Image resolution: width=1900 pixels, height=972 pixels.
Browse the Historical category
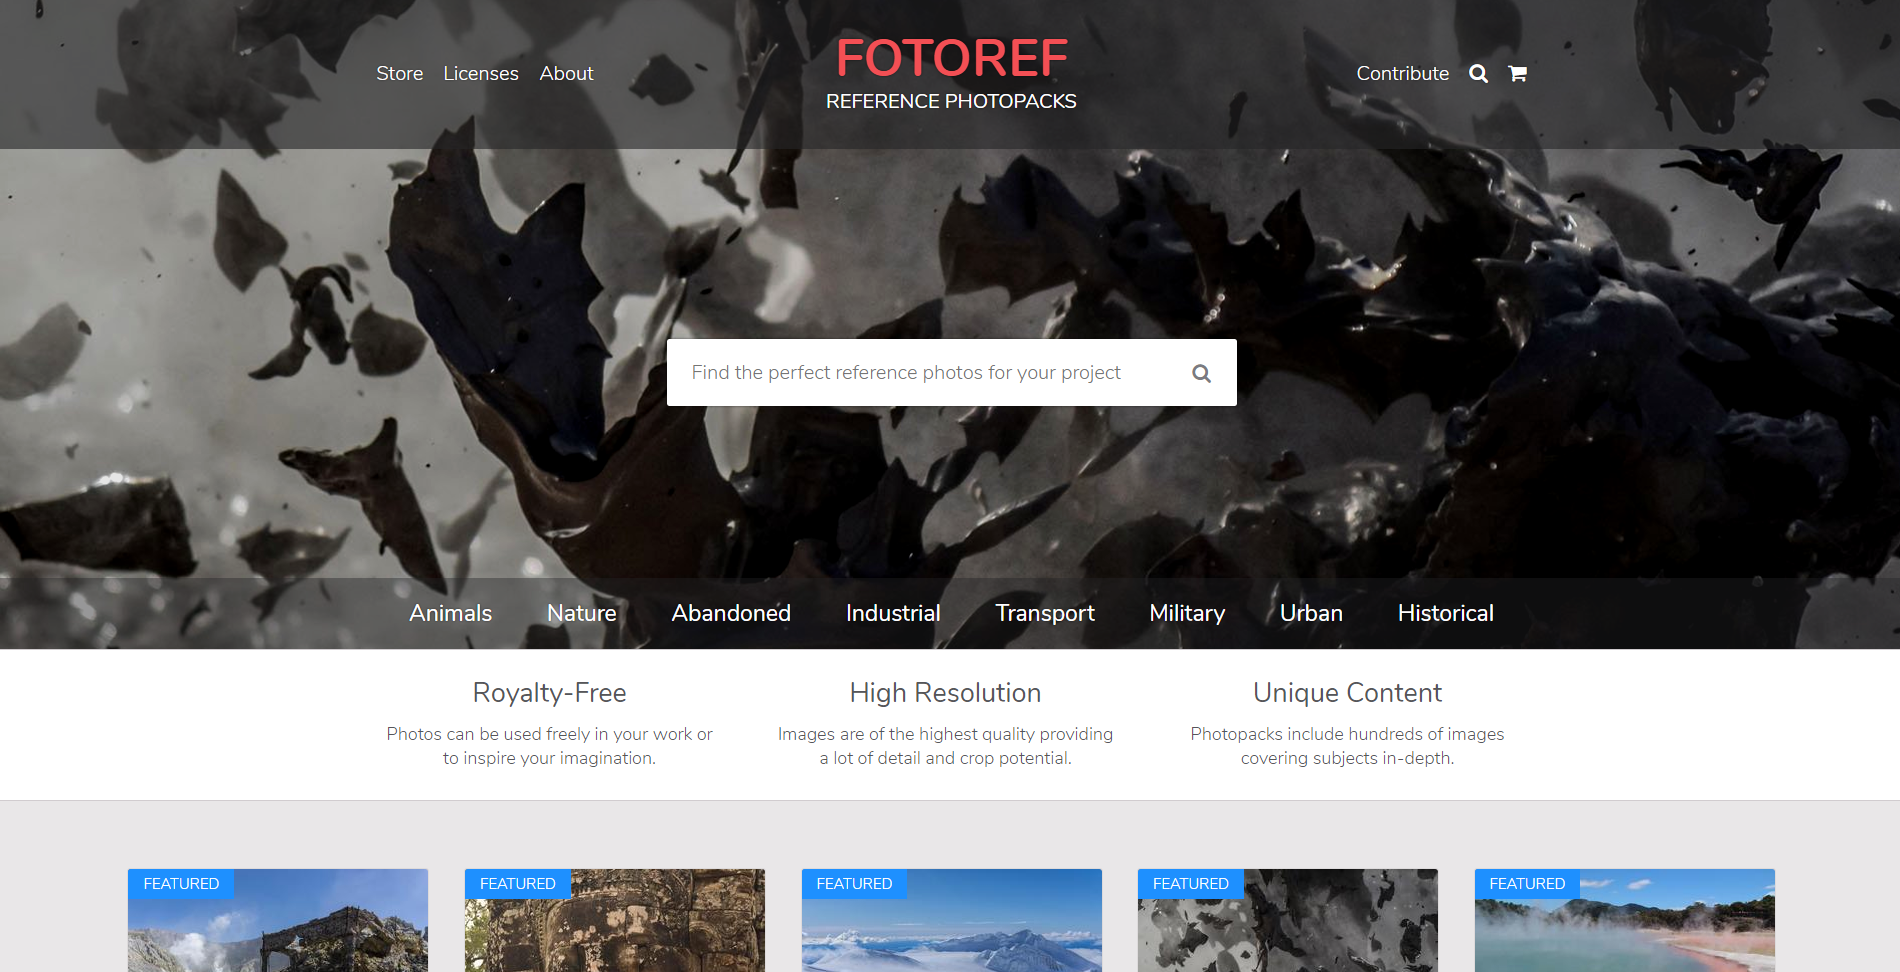pos(1445,613)
